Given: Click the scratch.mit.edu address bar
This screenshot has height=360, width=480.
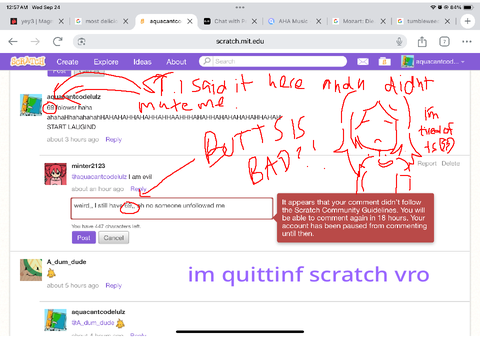Looking at the screenshot, I should click(x=240, y=42).
